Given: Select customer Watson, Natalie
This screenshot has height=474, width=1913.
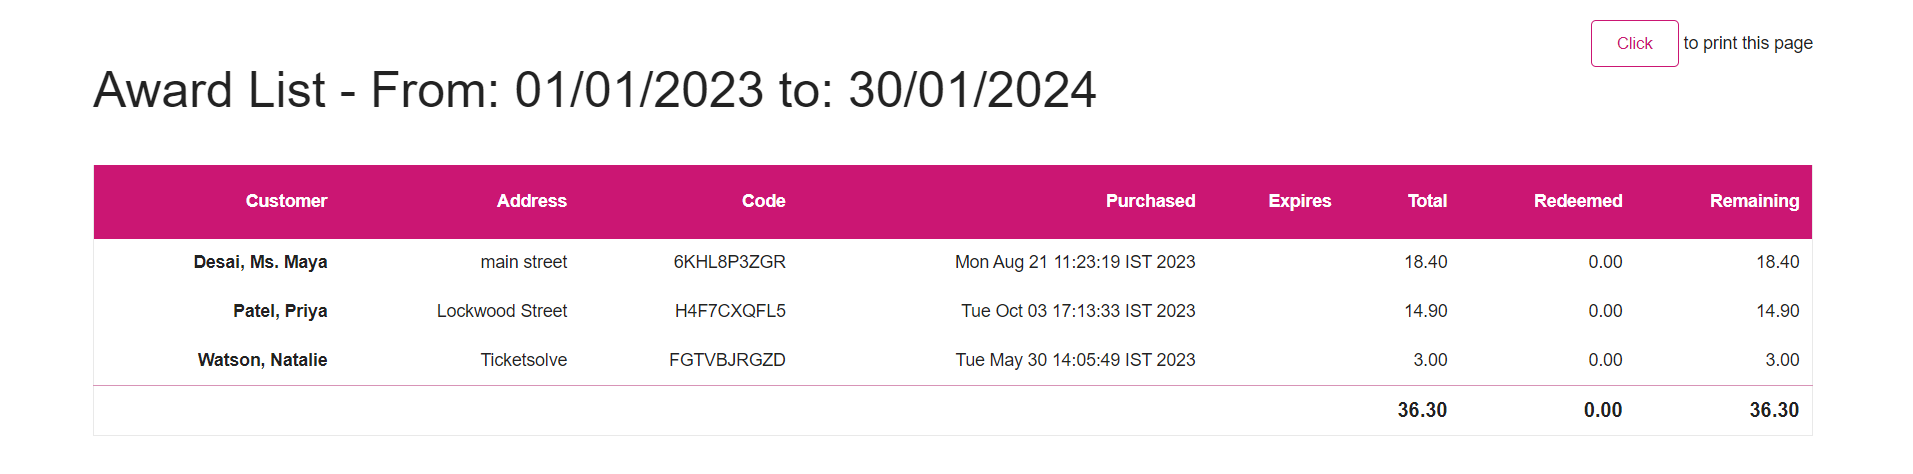Looking at the screenshot, I should [x=262, y=360].
